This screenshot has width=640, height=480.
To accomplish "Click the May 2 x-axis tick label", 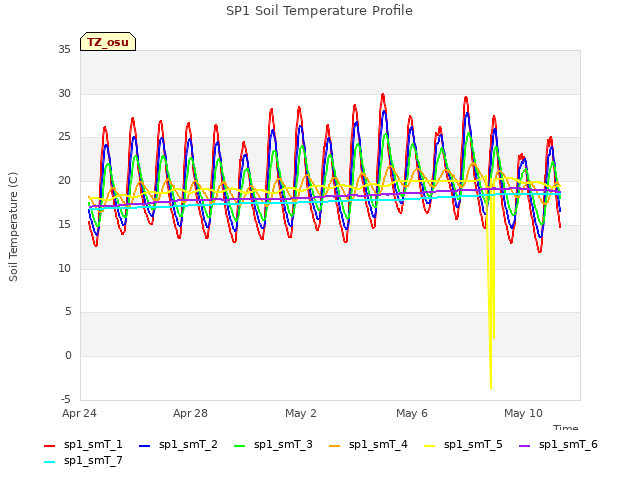I will coord(301,413).
